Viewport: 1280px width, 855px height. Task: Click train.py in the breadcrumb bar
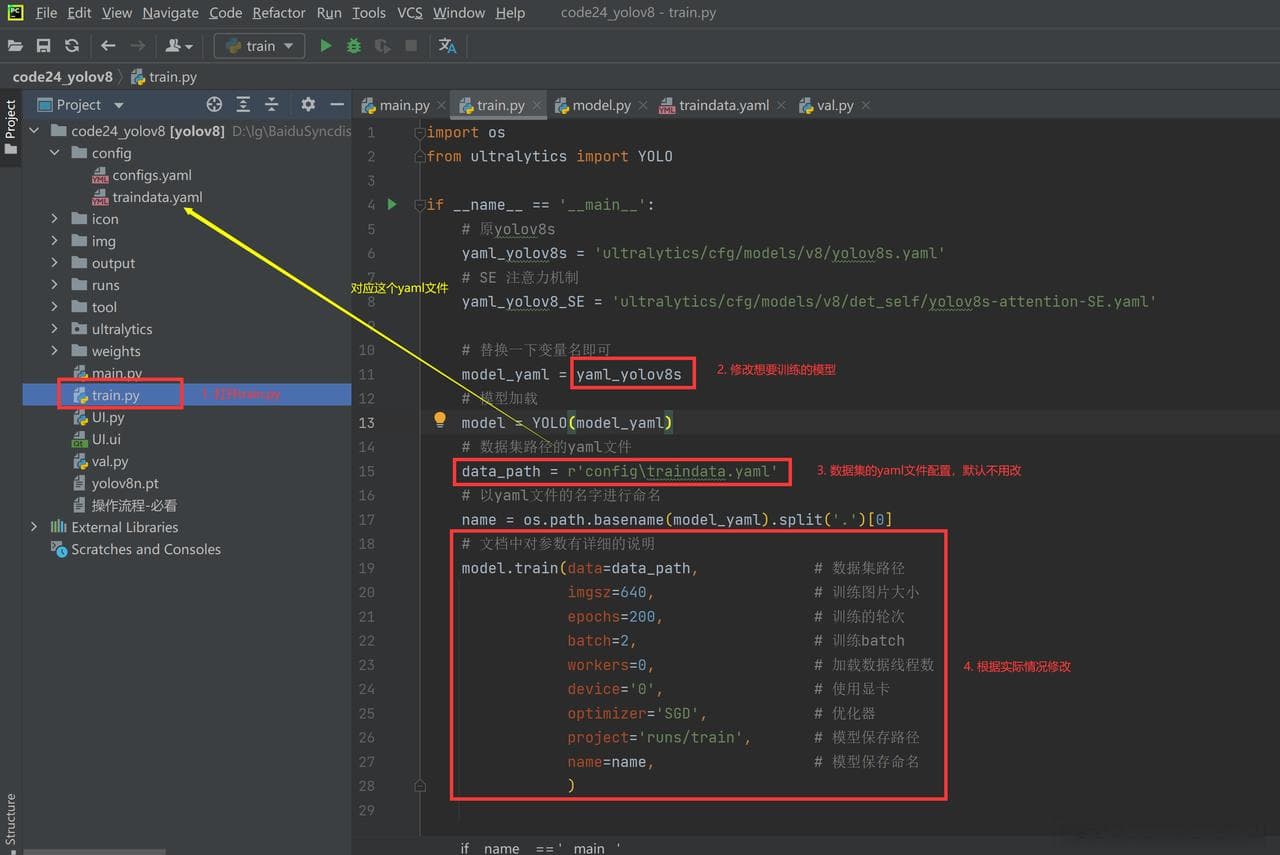click(164, 77)
